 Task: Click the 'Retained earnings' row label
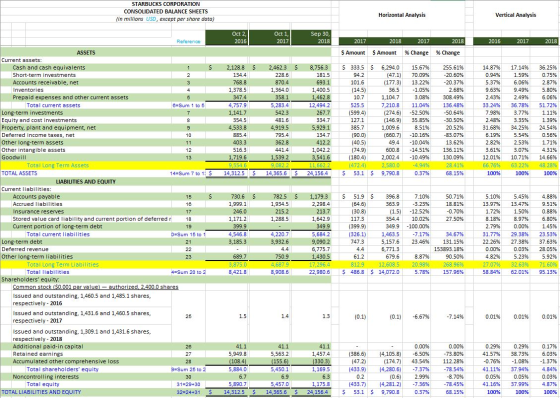coord(38,354)
